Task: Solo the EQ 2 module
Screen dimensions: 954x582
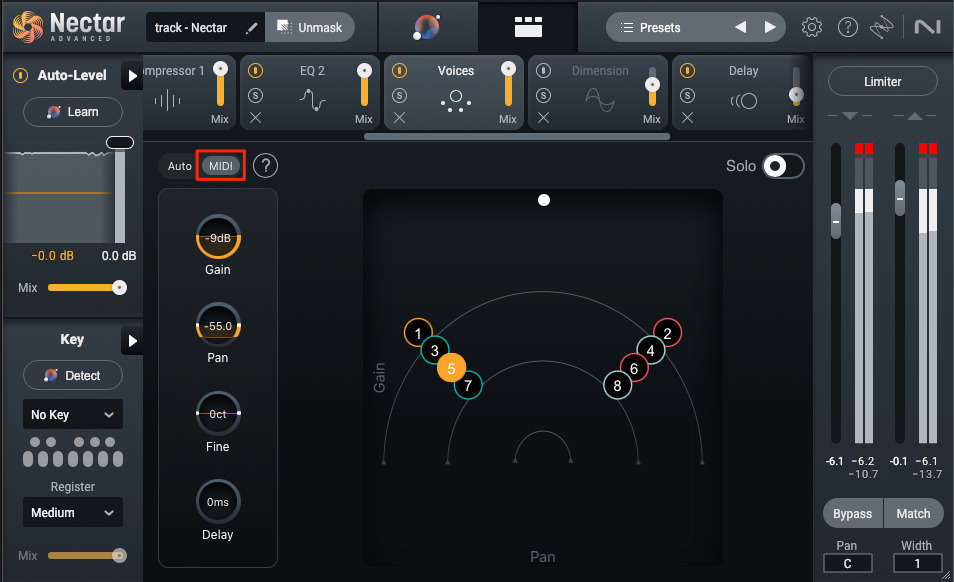Action: 256,95
